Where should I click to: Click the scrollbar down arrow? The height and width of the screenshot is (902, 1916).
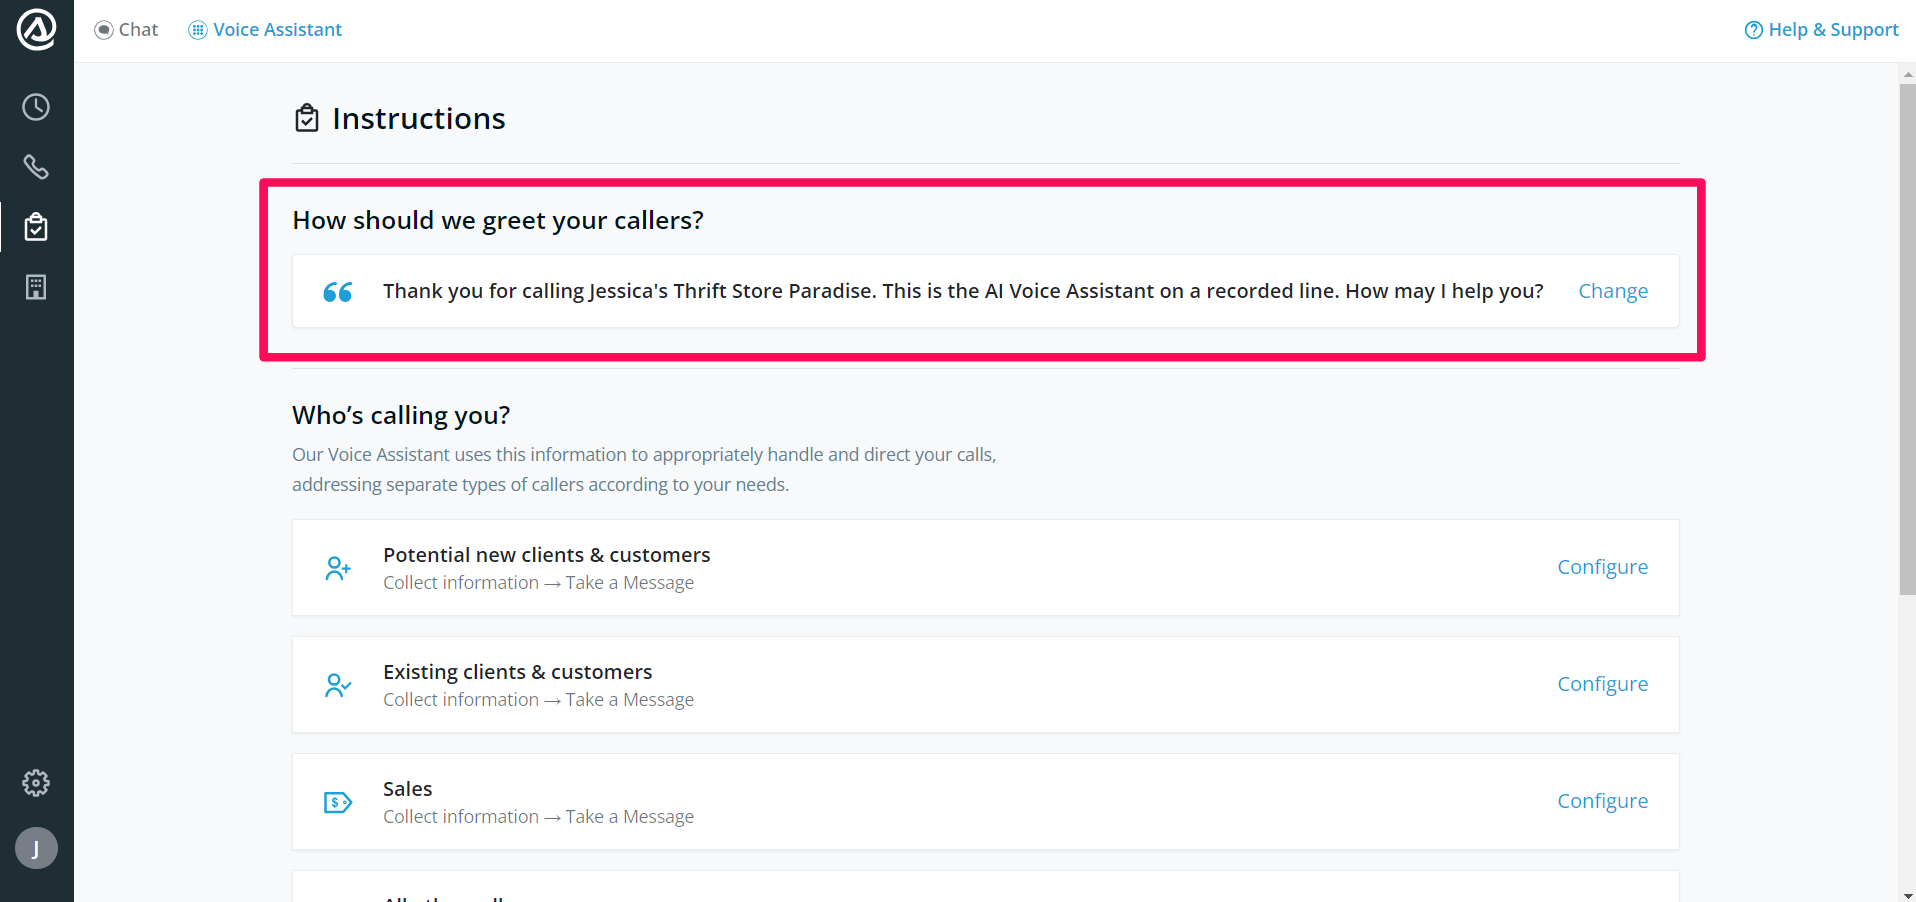coord(1907,895)
